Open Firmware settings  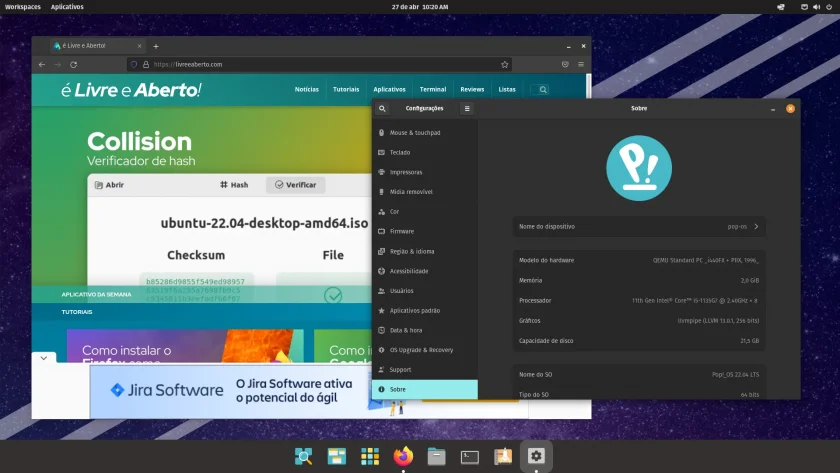click(x=425, y=231)
